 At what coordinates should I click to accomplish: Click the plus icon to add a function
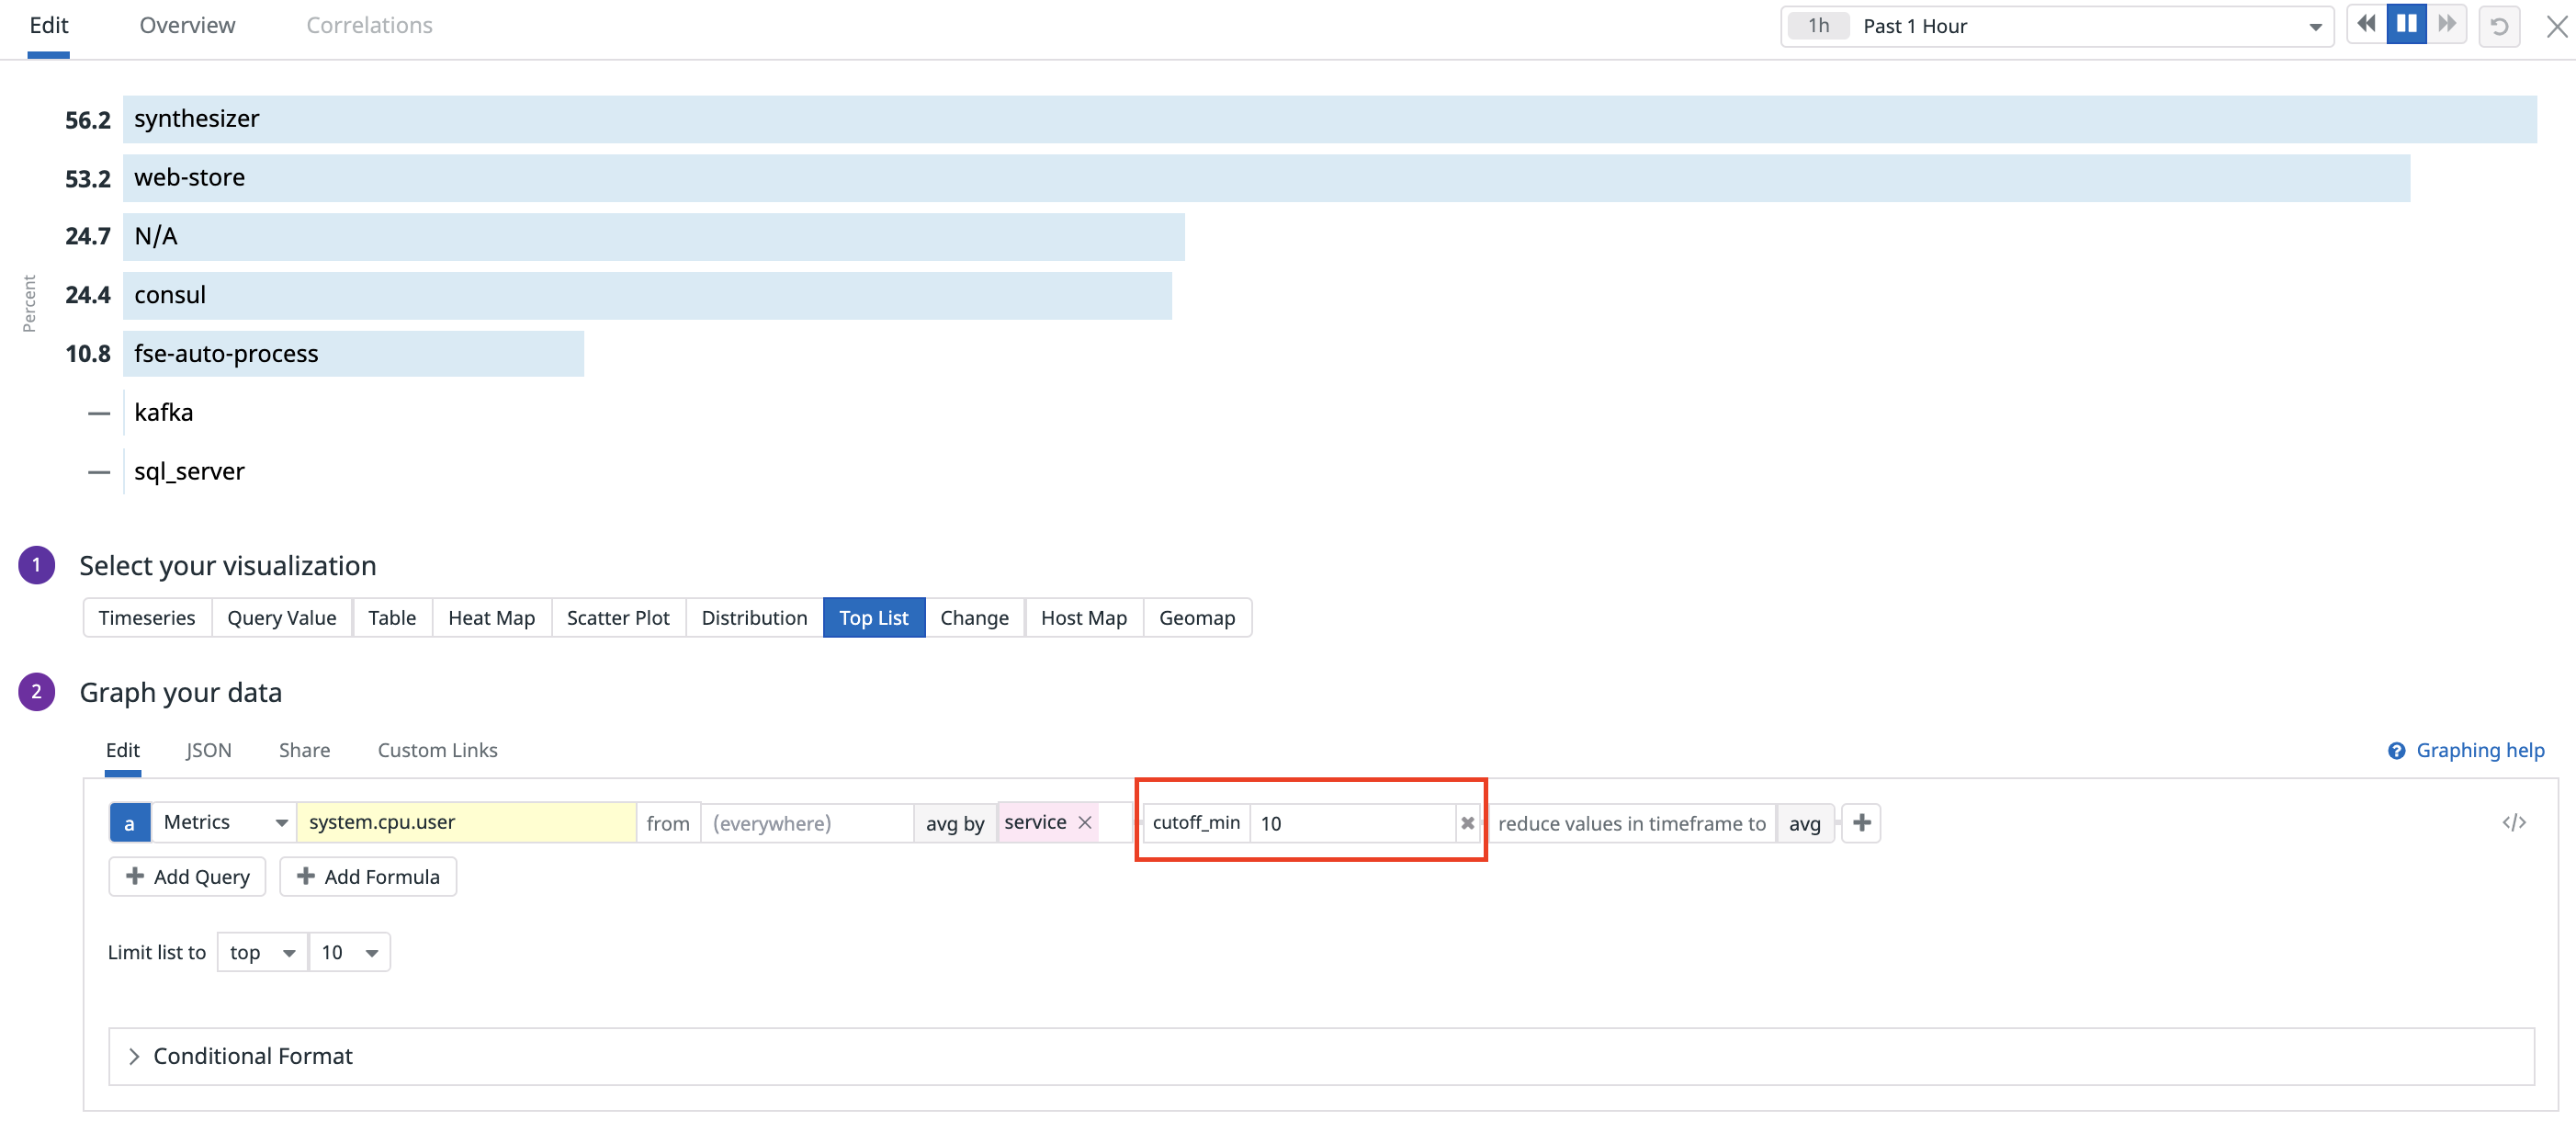1861,822
